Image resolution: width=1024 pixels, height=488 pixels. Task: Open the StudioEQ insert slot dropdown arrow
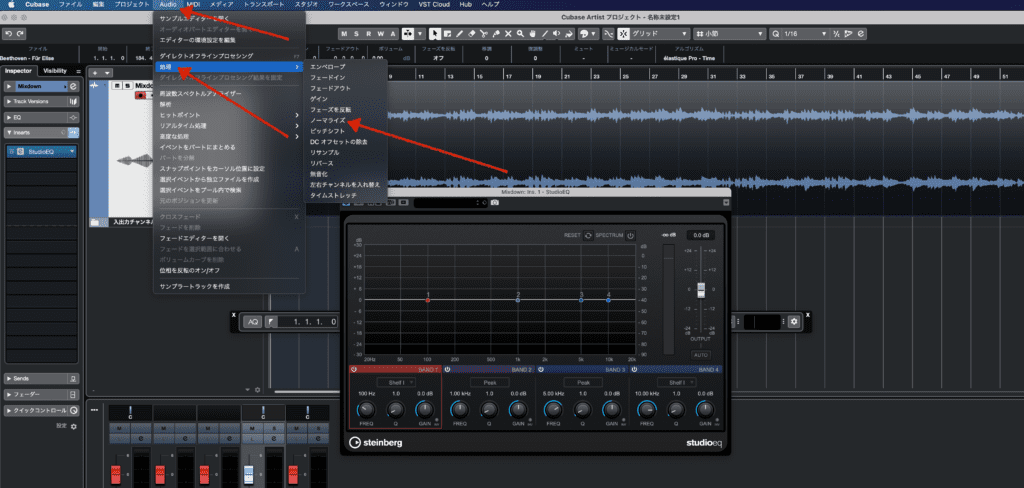(x=72, y=152)
